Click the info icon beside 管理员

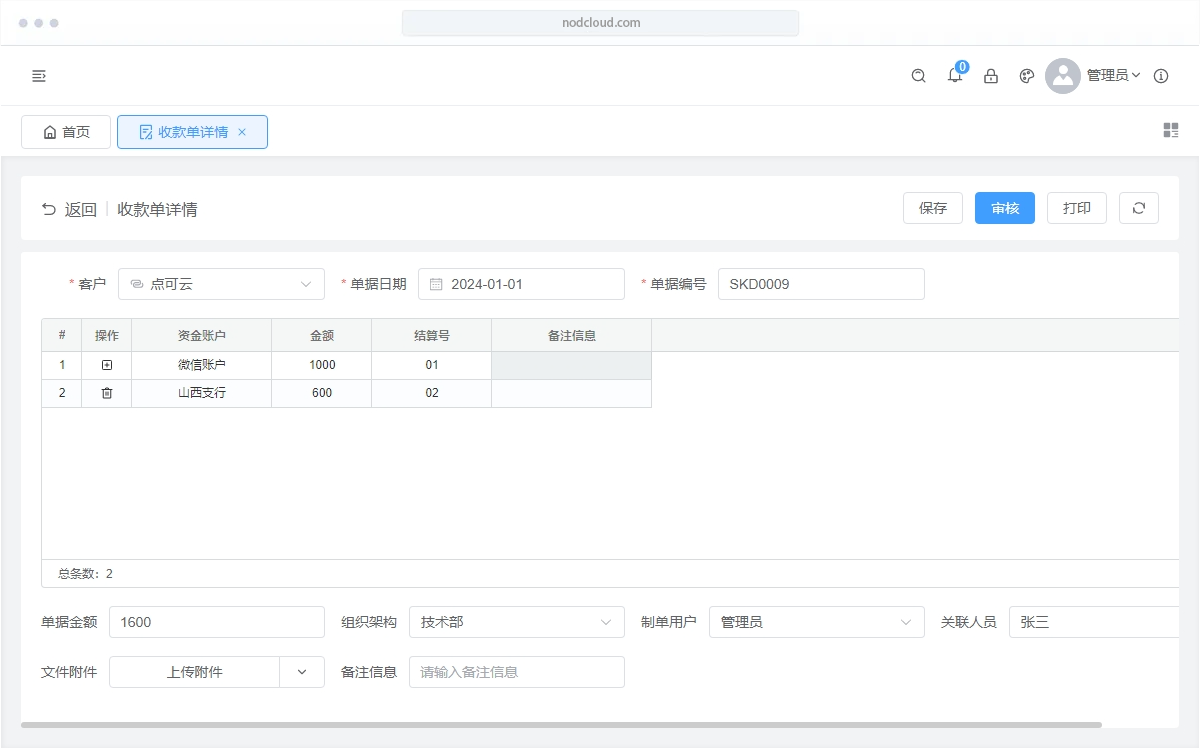tap(1161, 76)
